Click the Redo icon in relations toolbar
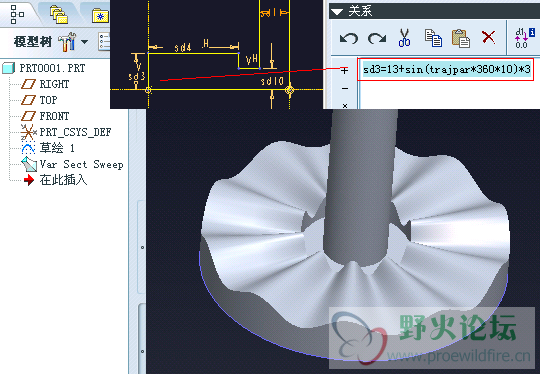The width and height of the screenshot is (540, 374). coord(376,38)
